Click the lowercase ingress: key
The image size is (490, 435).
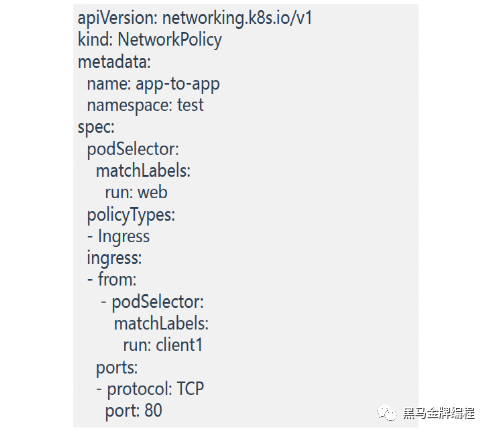pyautogui.click(x=114, y=258)
